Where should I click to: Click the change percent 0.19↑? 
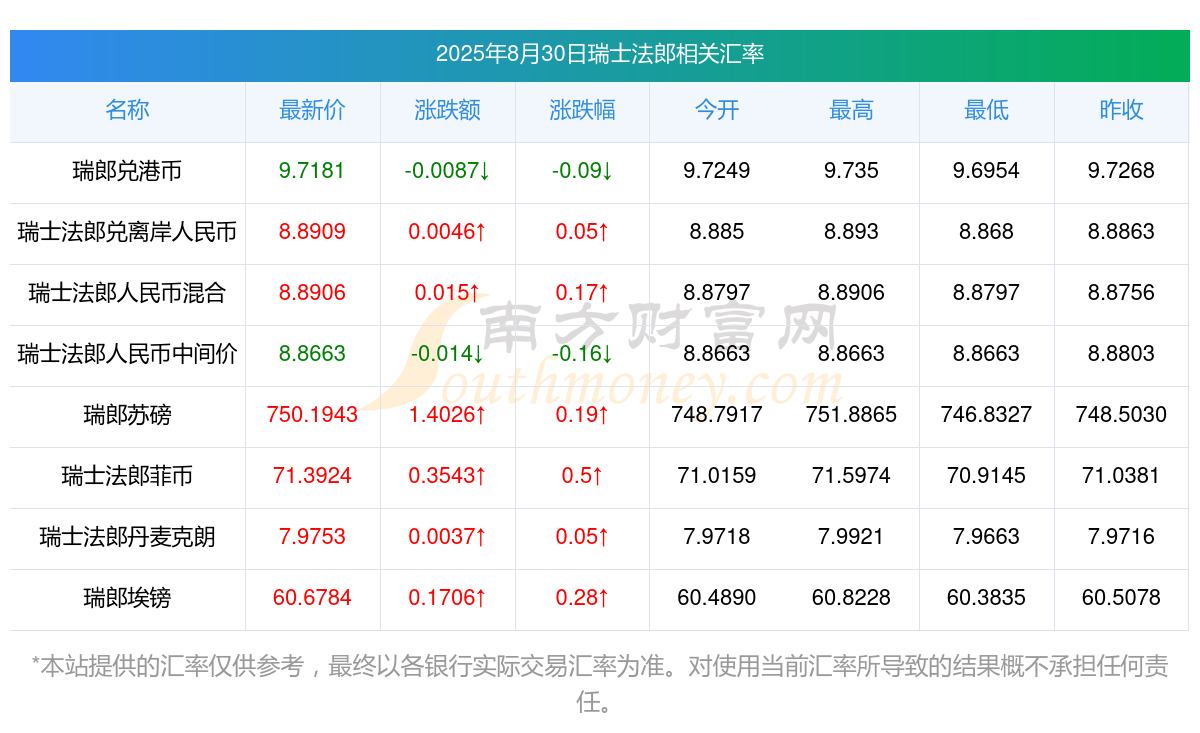point(582,415)
